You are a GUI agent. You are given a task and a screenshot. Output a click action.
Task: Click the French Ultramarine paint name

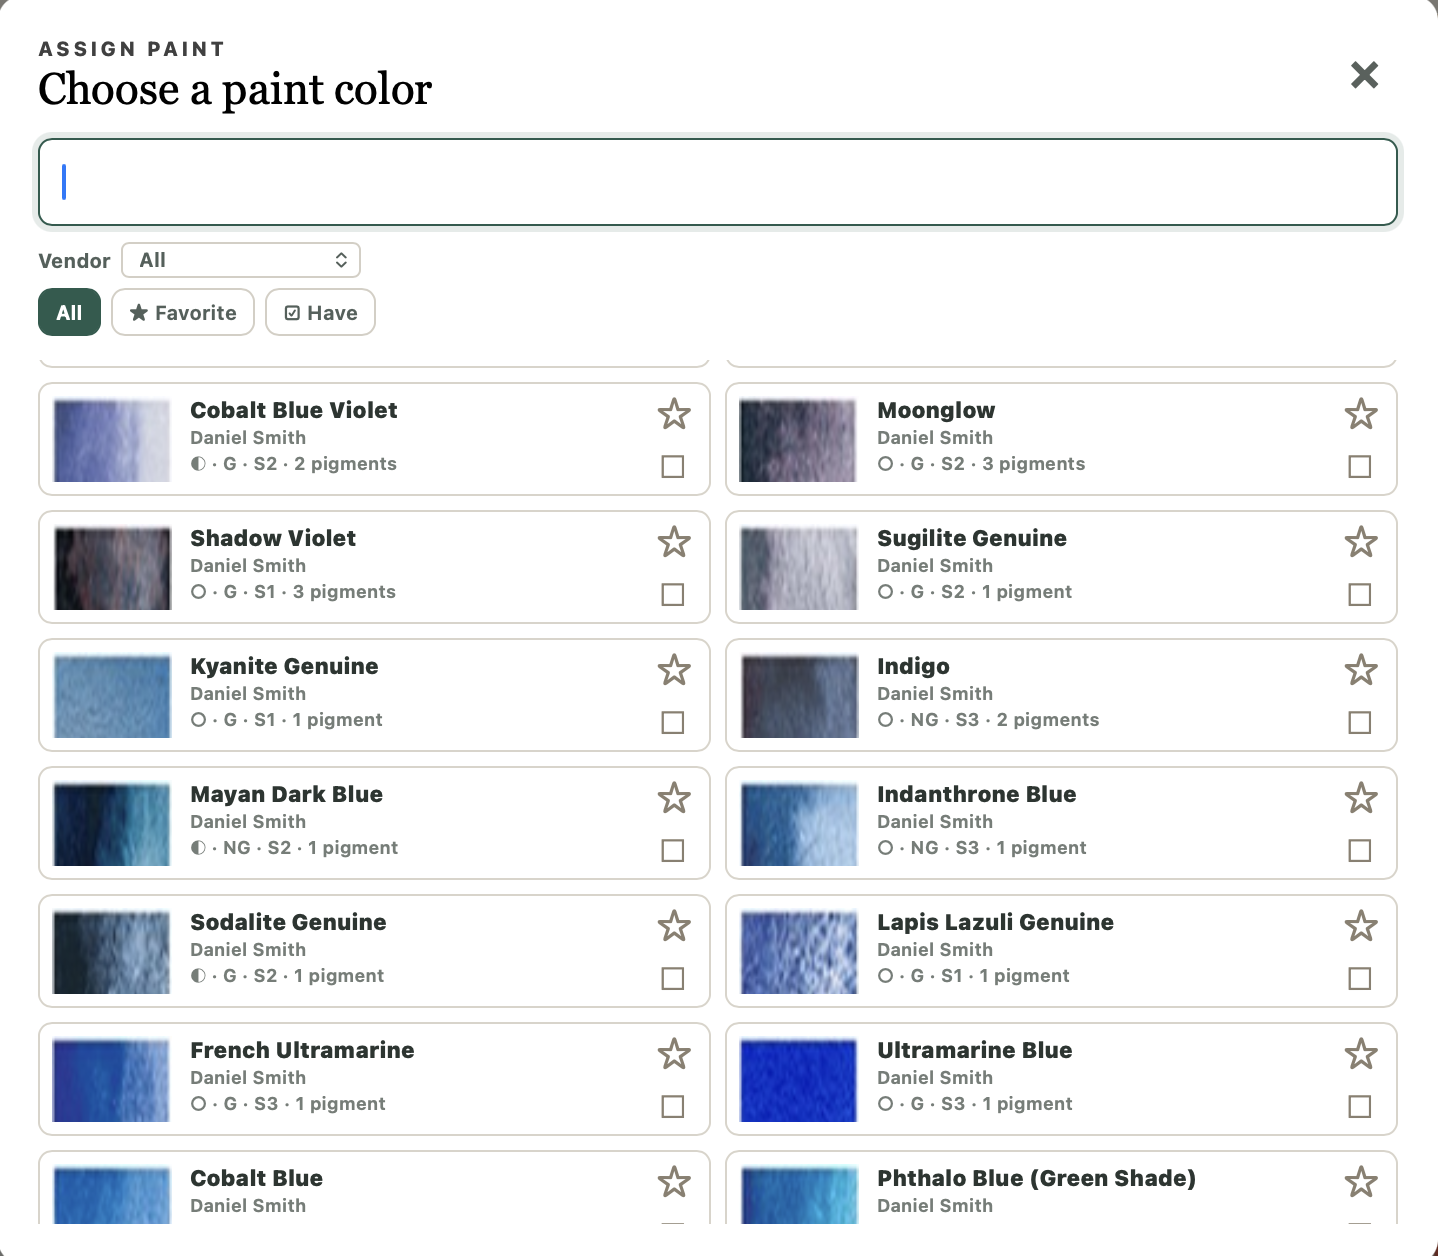[x=302, y=1050]
